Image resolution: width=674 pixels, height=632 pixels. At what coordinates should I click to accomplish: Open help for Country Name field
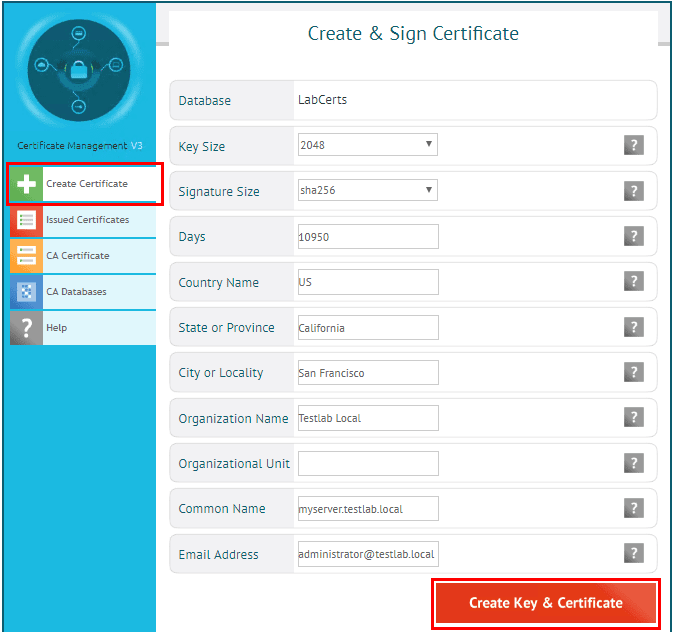[x=634, y=281]
